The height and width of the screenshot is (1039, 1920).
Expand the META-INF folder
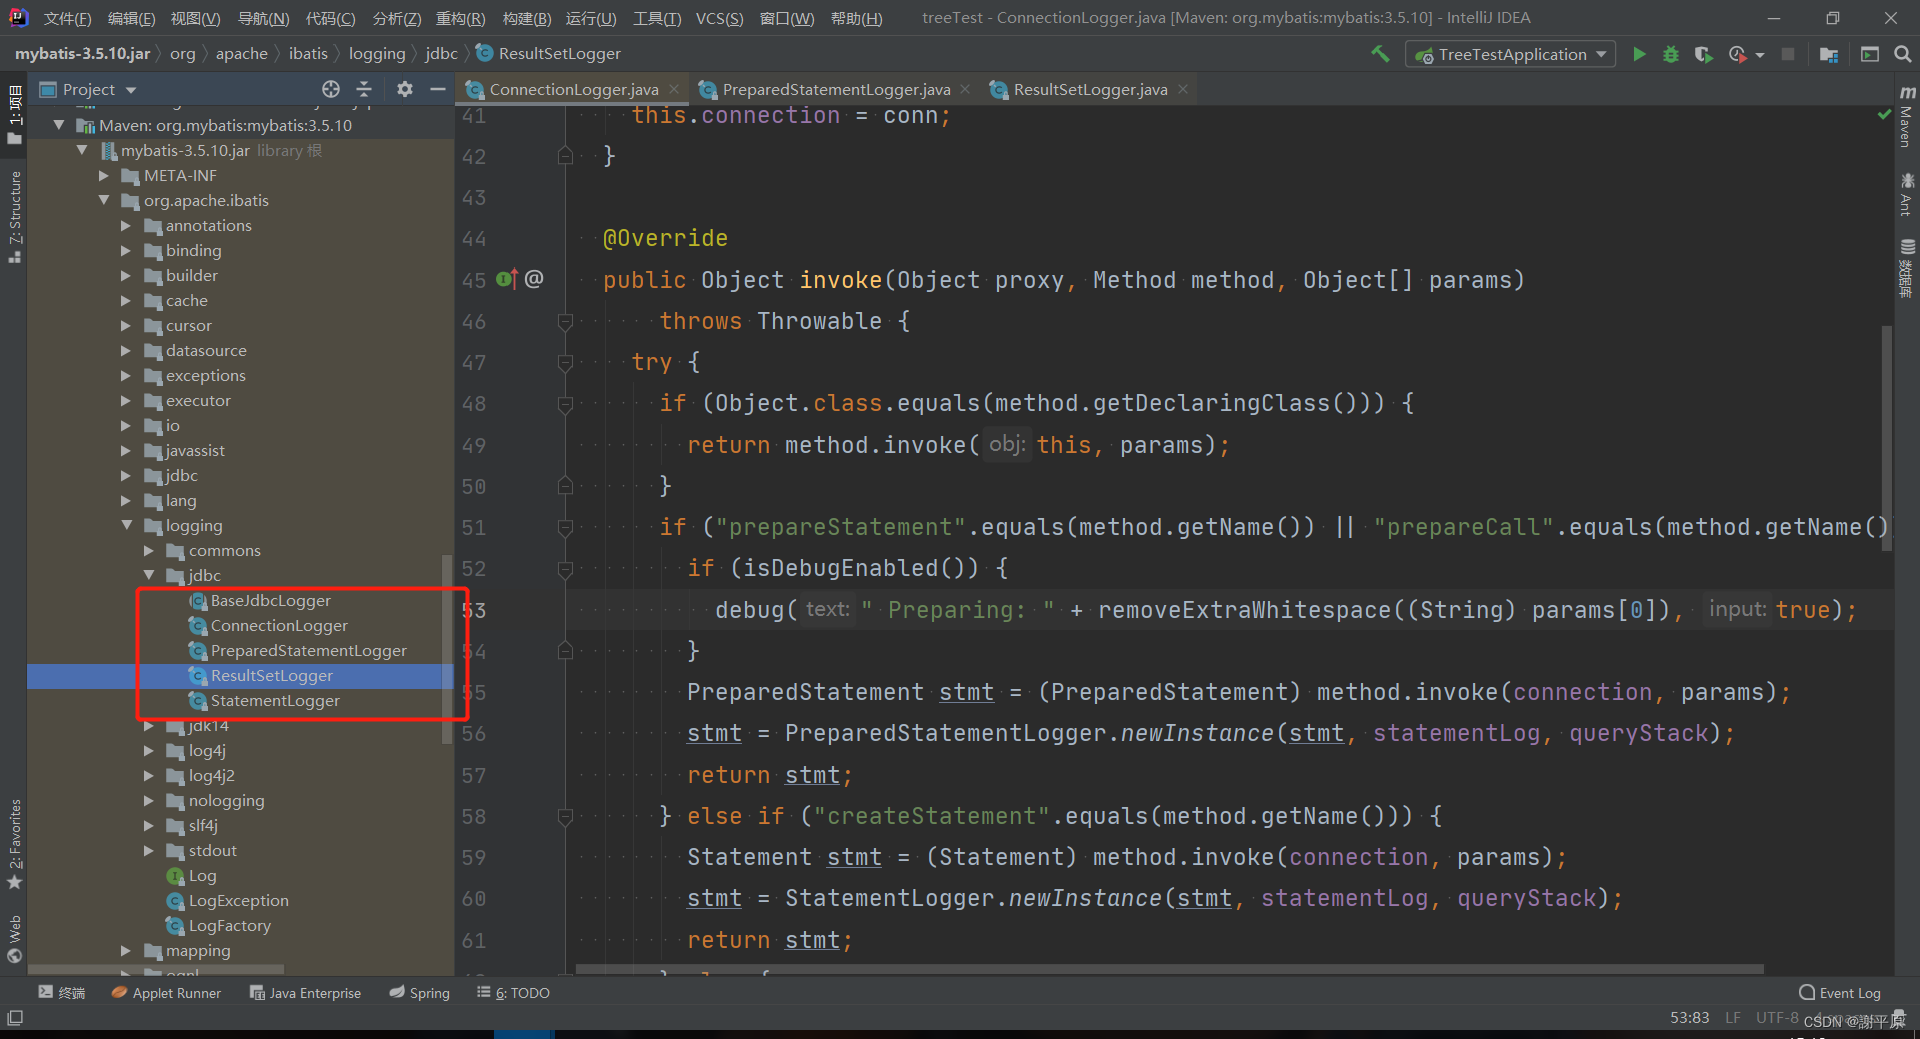pos(104,175)
